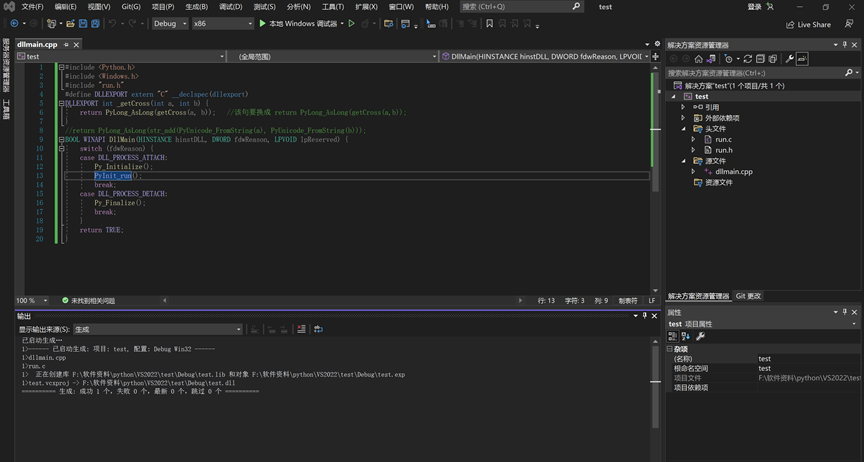Toggle preview selected items icon in Solution Explorer
The height and width of the screenshot is (462, 864).
[x=802, y=59]
